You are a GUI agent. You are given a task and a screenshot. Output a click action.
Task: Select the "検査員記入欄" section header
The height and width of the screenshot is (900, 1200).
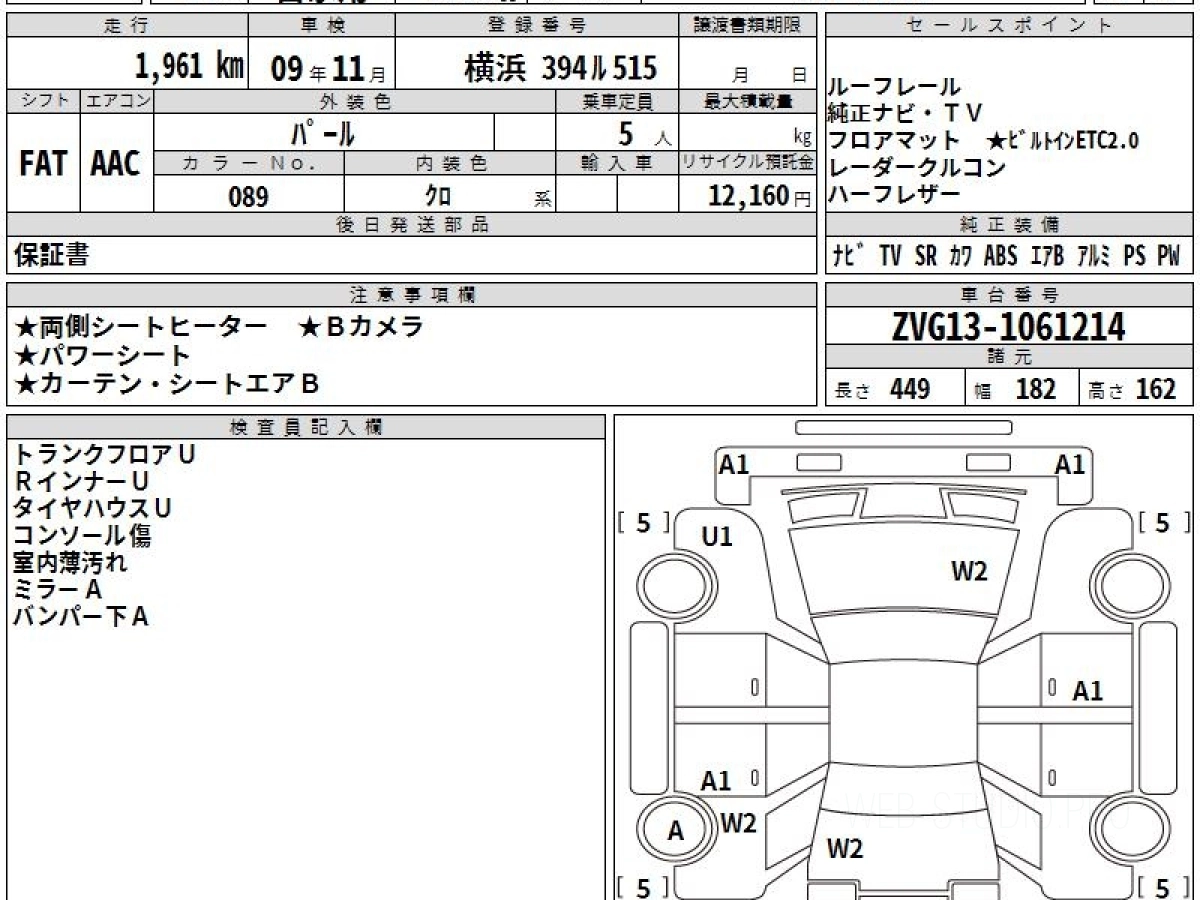[305, 427]
